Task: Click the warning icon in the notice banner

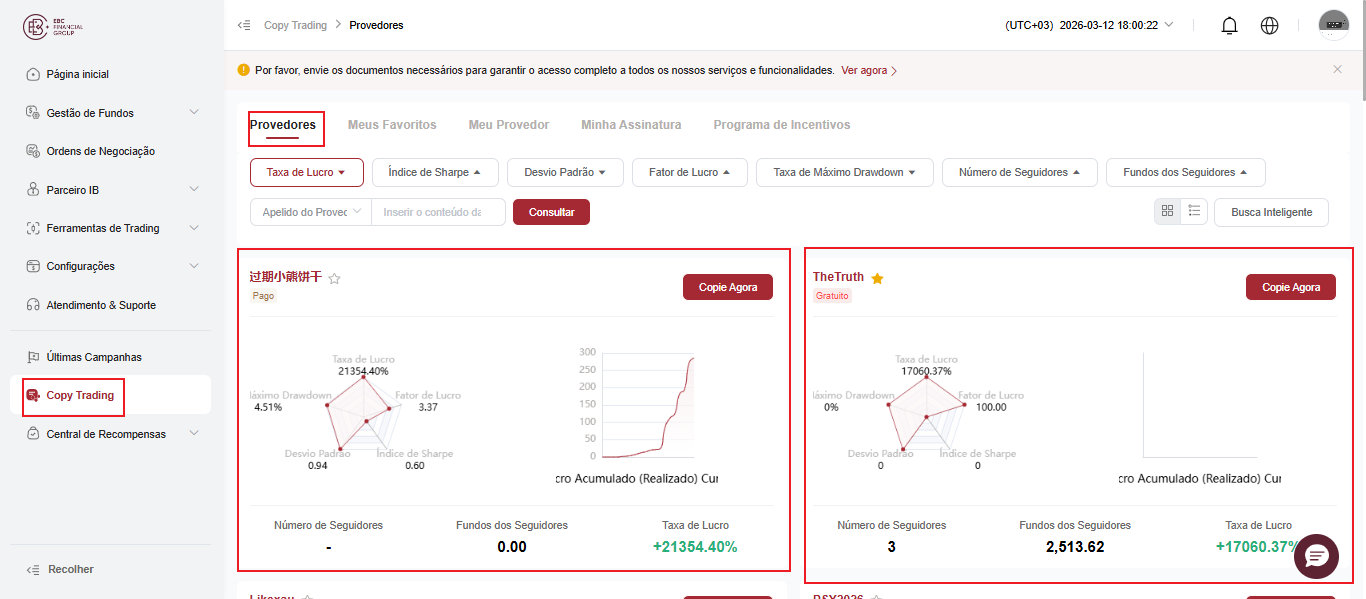Action: tap(243, 70)
